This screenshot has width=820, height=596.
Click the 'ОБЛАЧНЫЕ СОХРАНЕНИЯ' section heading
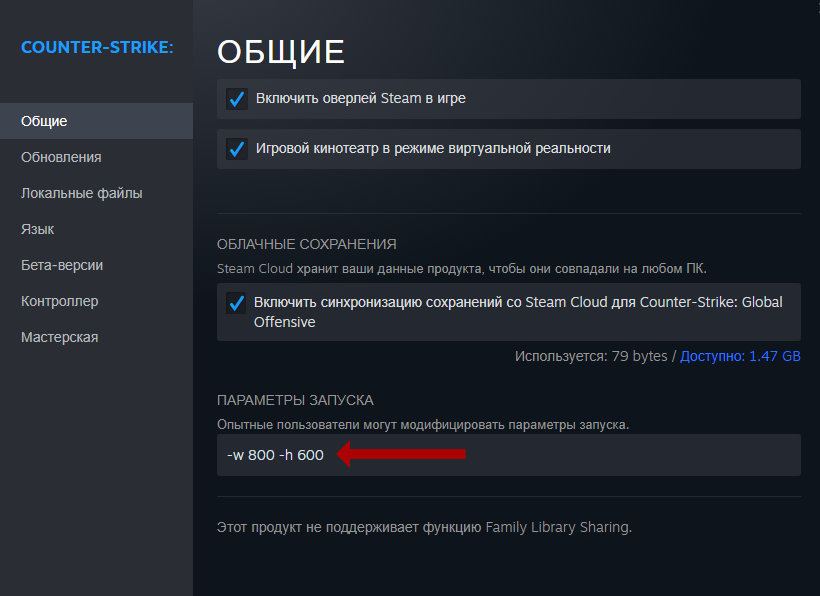(x=306, y=244)
